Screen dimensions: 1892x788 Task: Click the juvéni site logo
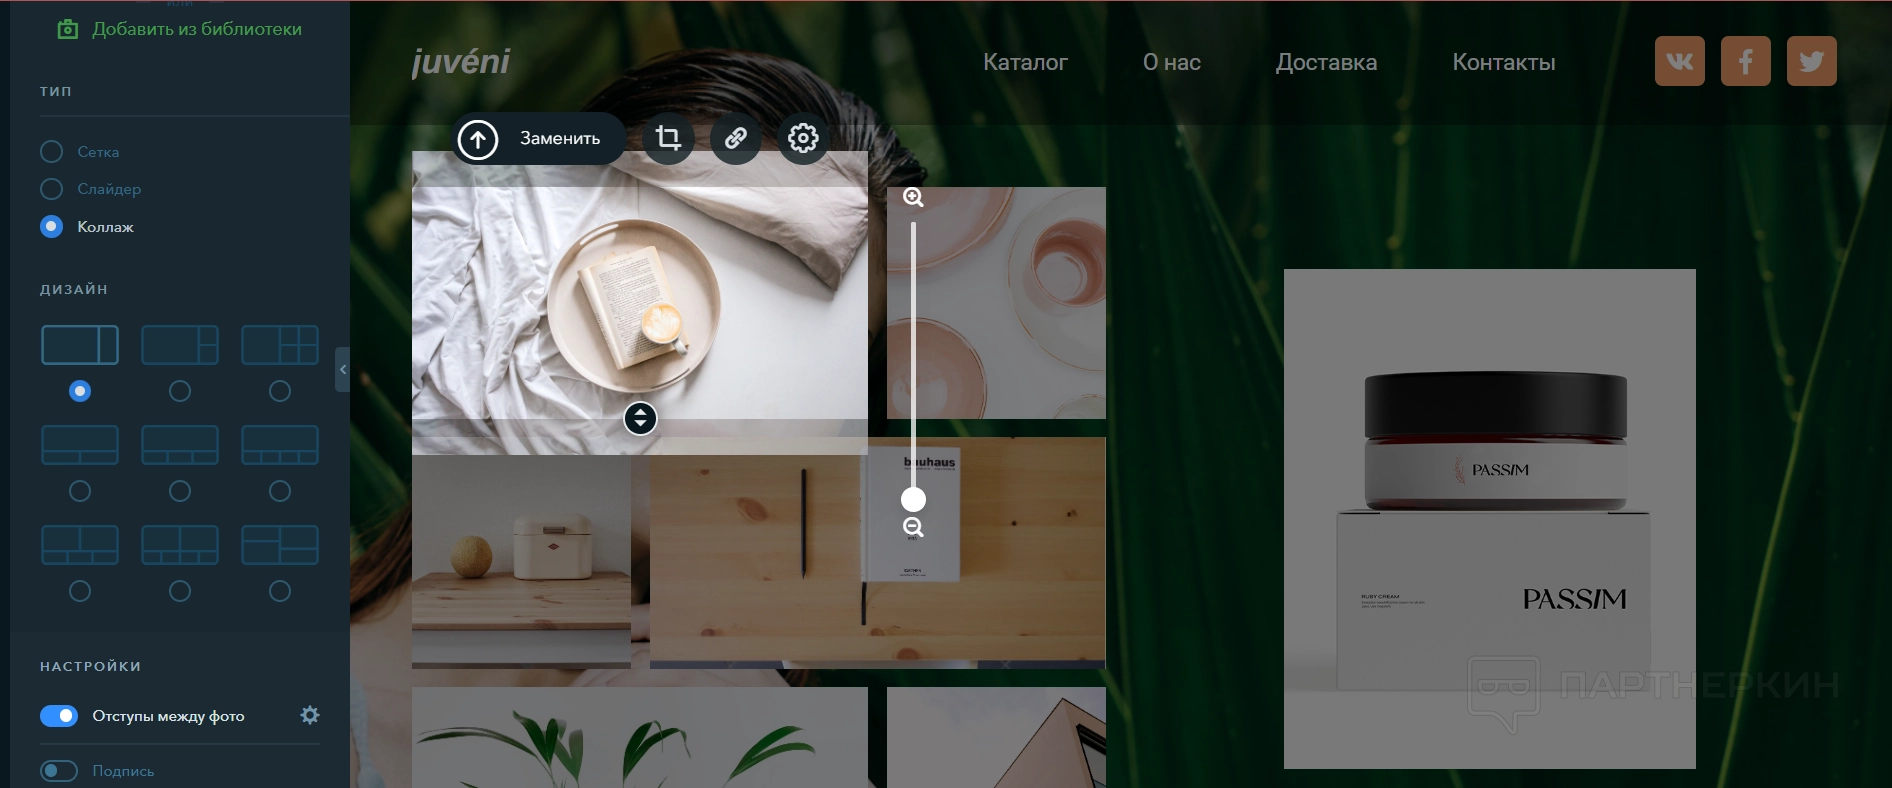[461, 62]
